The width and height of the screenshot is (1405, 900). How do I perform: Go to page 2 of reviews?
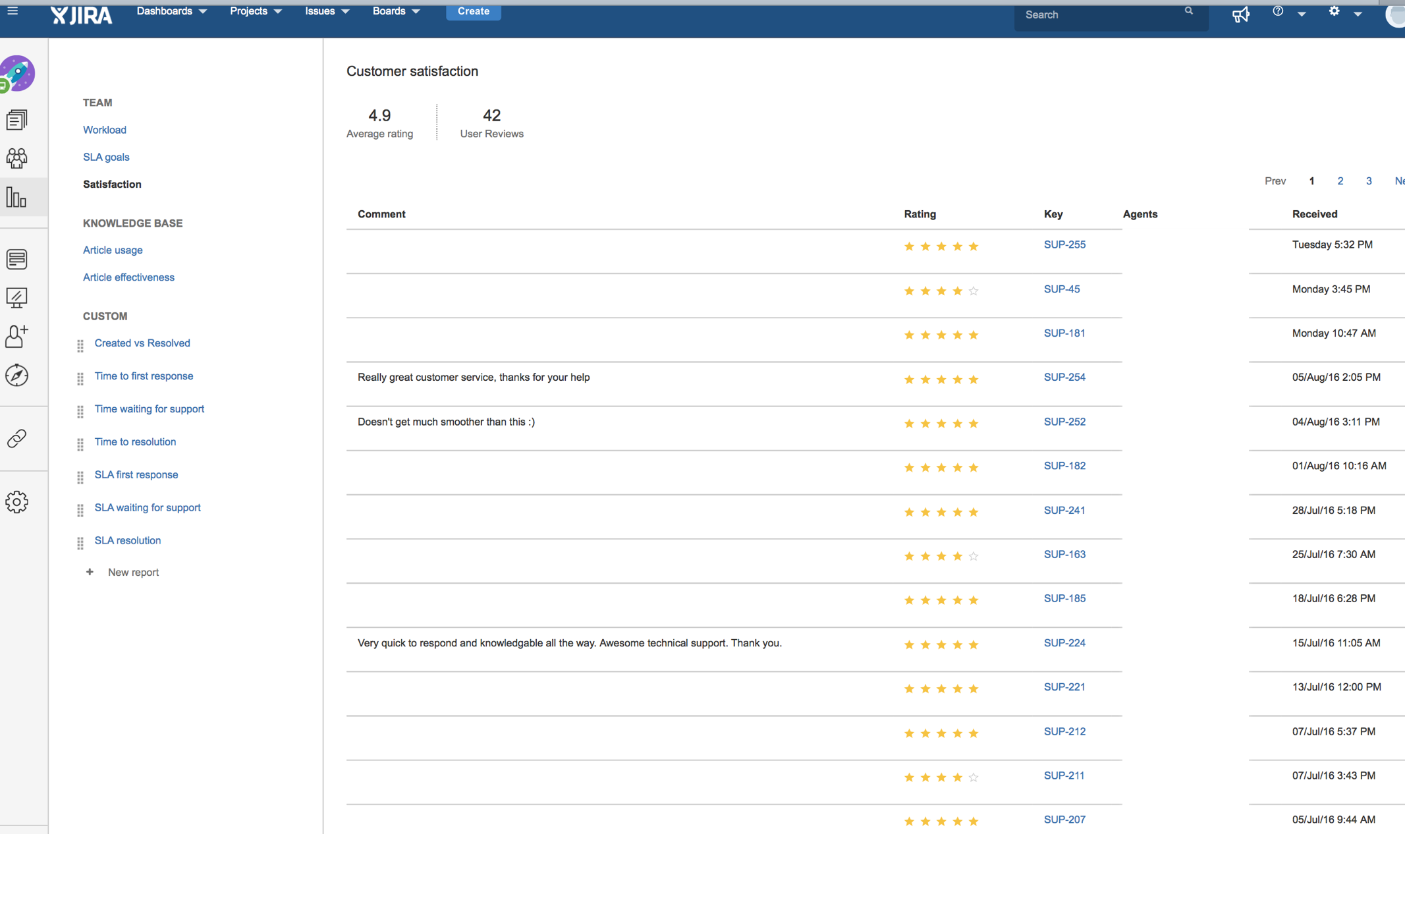coord(1340,181)
